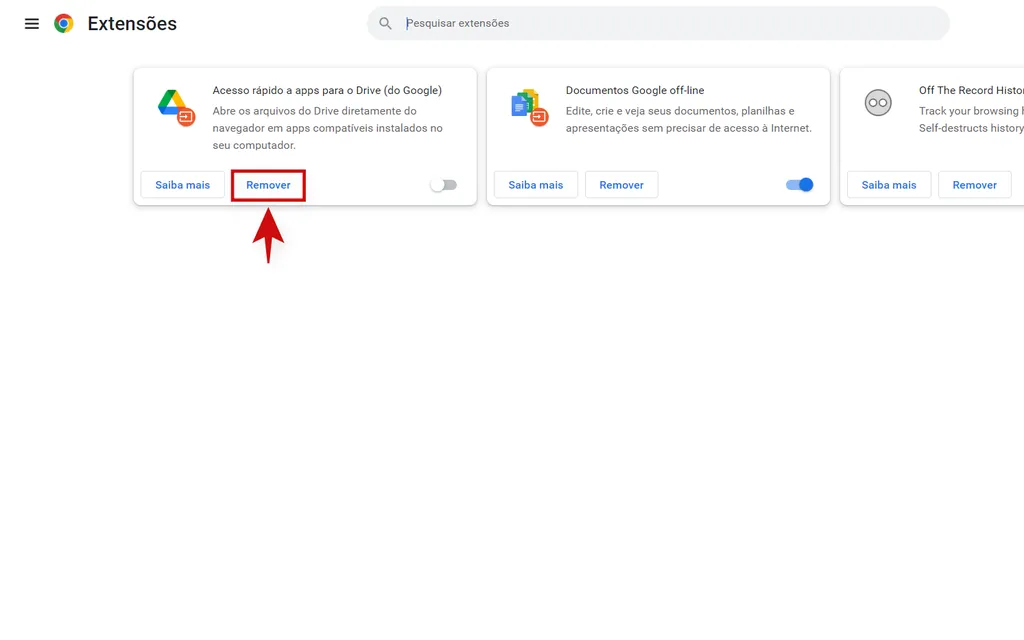Click the Off The Record History icon
The width and height of the screenshot is (1024, 640).
point(878,103)
